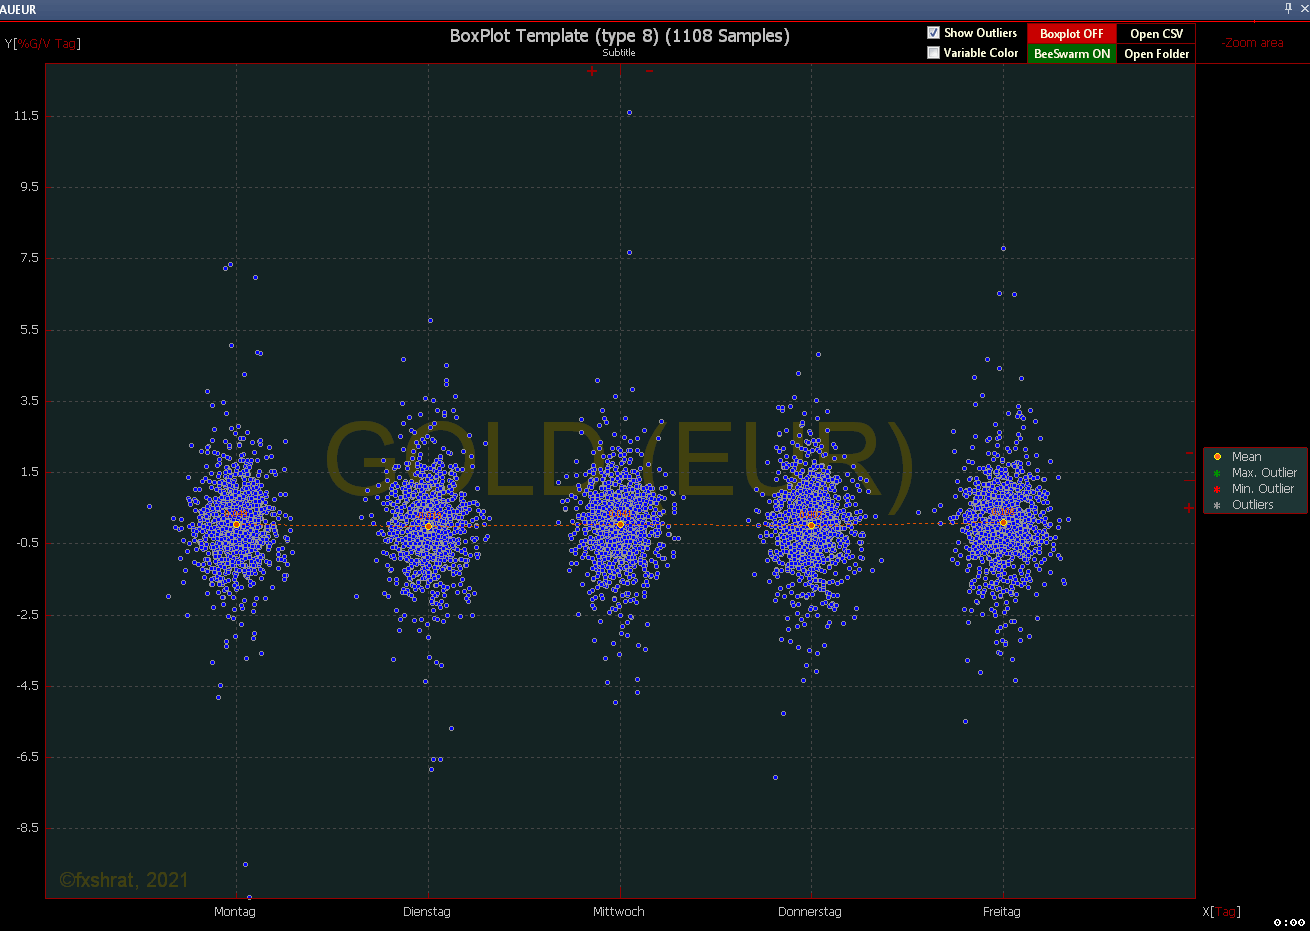The height and width of the screenshot is (931, 1310).
Task: Enable the Variable Color checkbox
Action: 933,53
